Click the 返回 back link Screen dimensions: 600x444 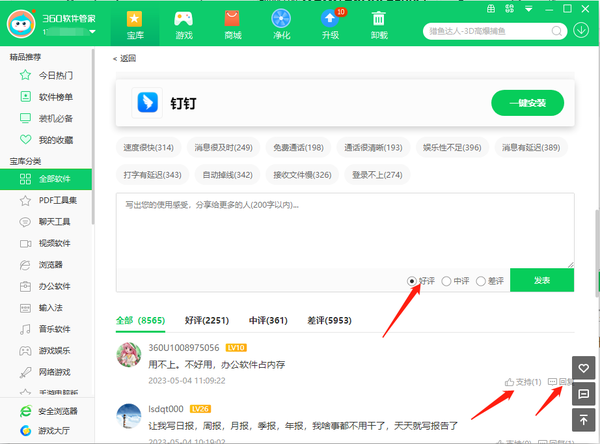point(124,58)
